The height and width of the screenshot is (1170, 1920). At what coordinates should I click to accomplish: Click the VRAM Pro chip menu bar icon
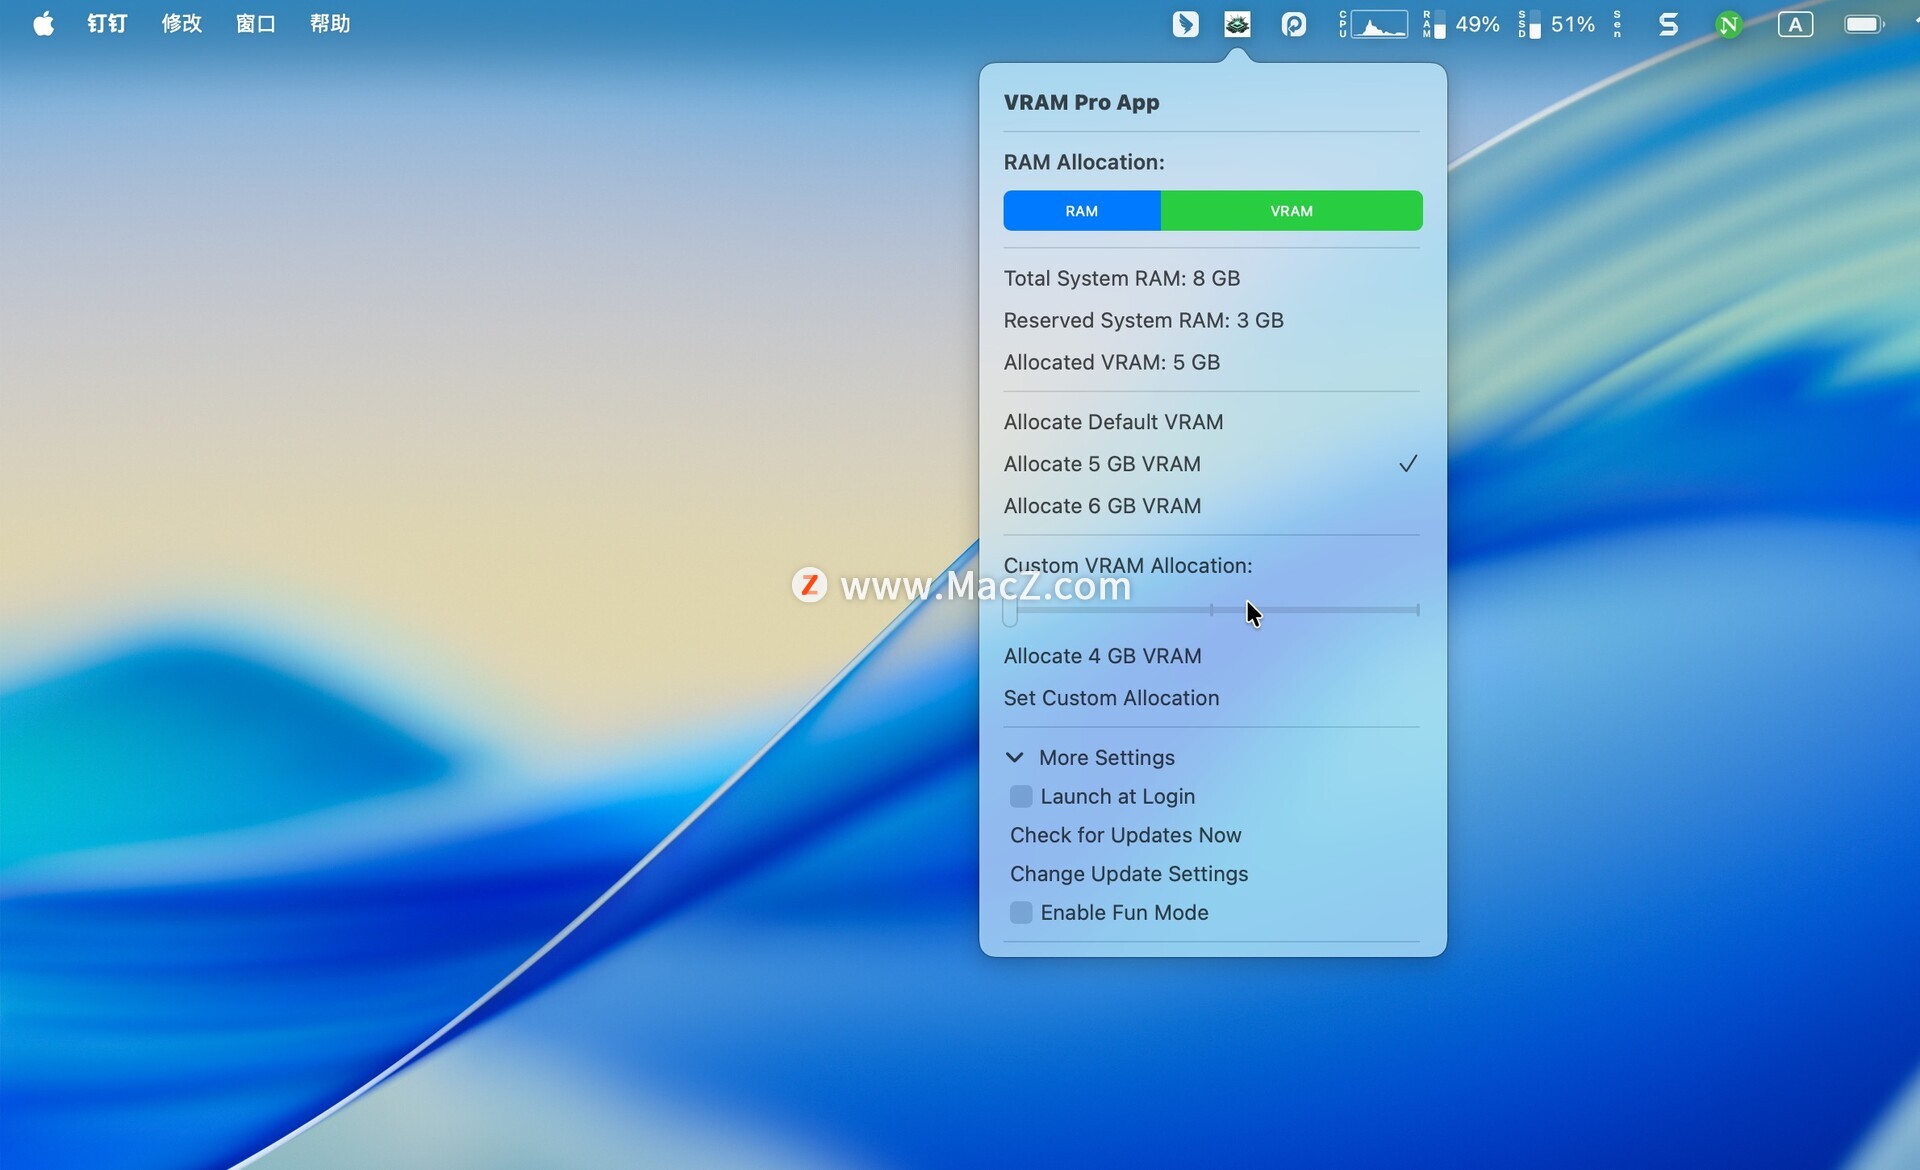(1237, 24)
